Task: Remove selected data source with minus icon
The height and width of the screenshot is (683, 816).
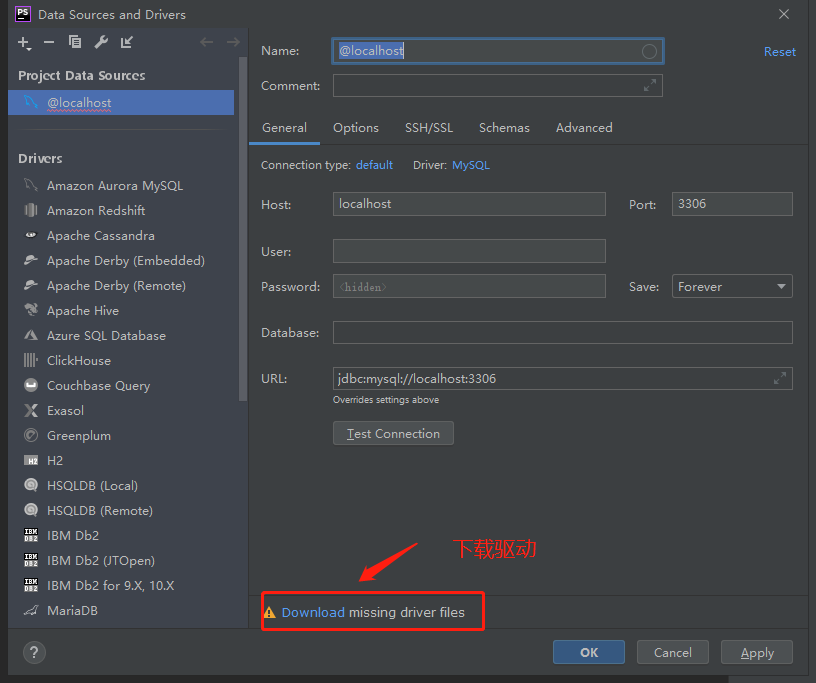Action: pyautogui.click(x=49, y=42)
